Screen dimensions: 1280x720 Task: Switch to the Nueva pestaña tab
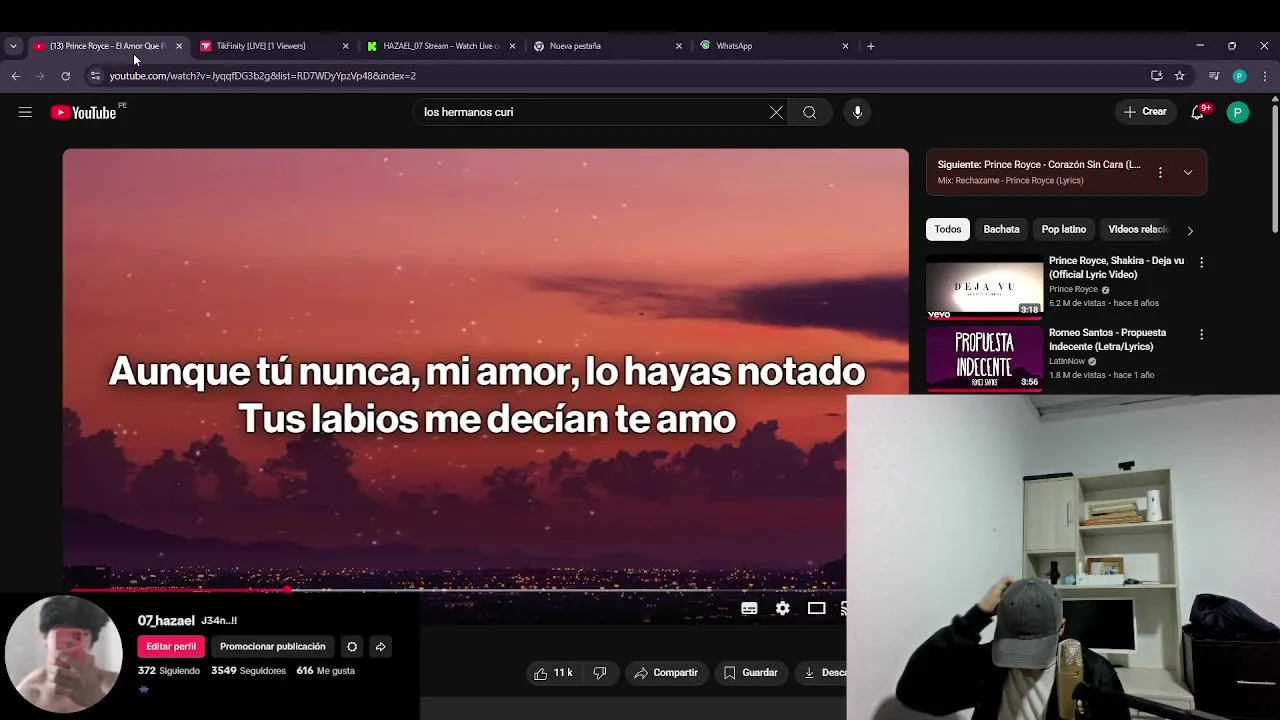pyautogui.click(x=600, y=46)
